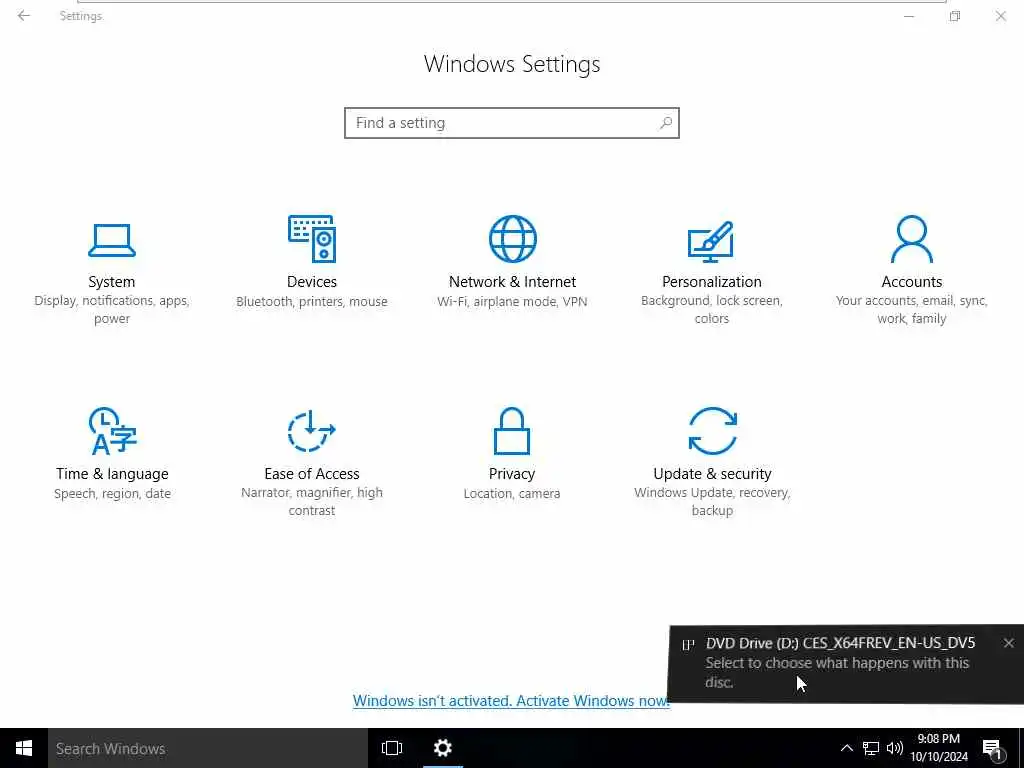Click 'Wi-Fi, airplane mode, VPN' description
The width and height of the screenshot is (1024, 768).
pos(512,301)
